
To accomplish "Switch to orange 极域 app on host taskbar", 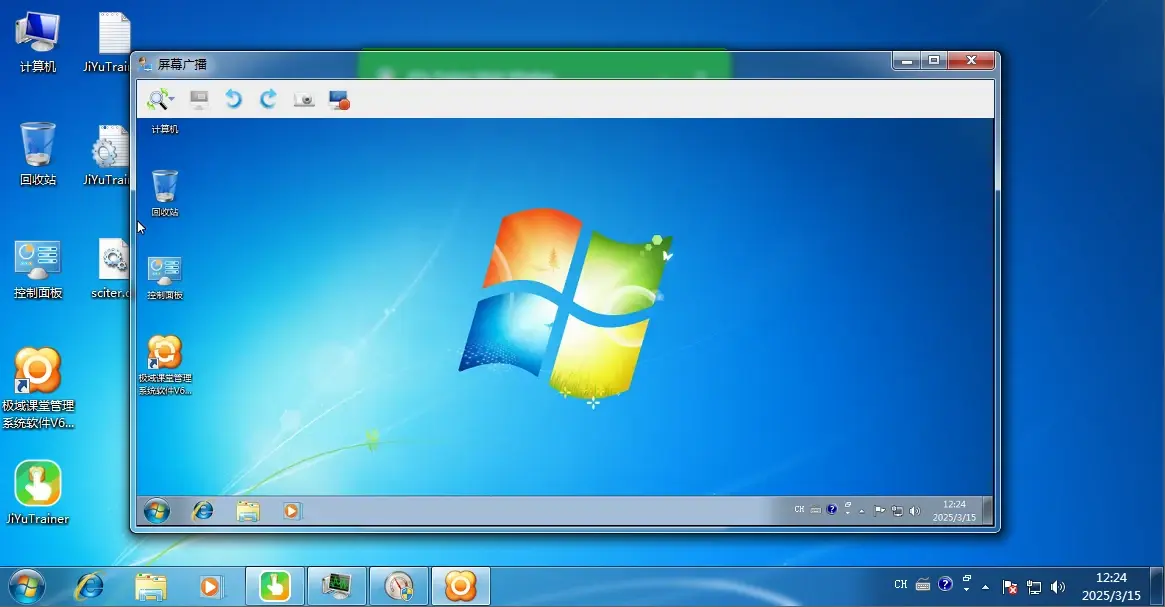I will pos(461,586).
